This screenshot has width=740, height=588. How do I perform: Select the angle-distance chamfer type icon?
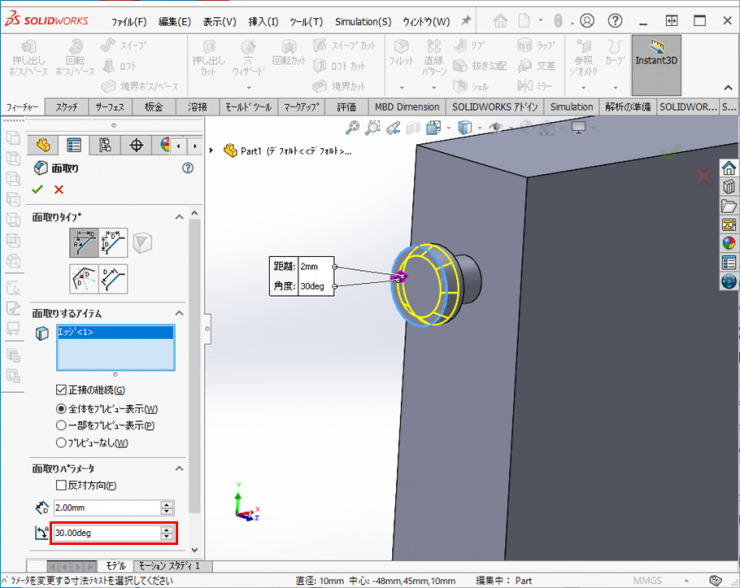pyautogui.click(x=84, y=242)
